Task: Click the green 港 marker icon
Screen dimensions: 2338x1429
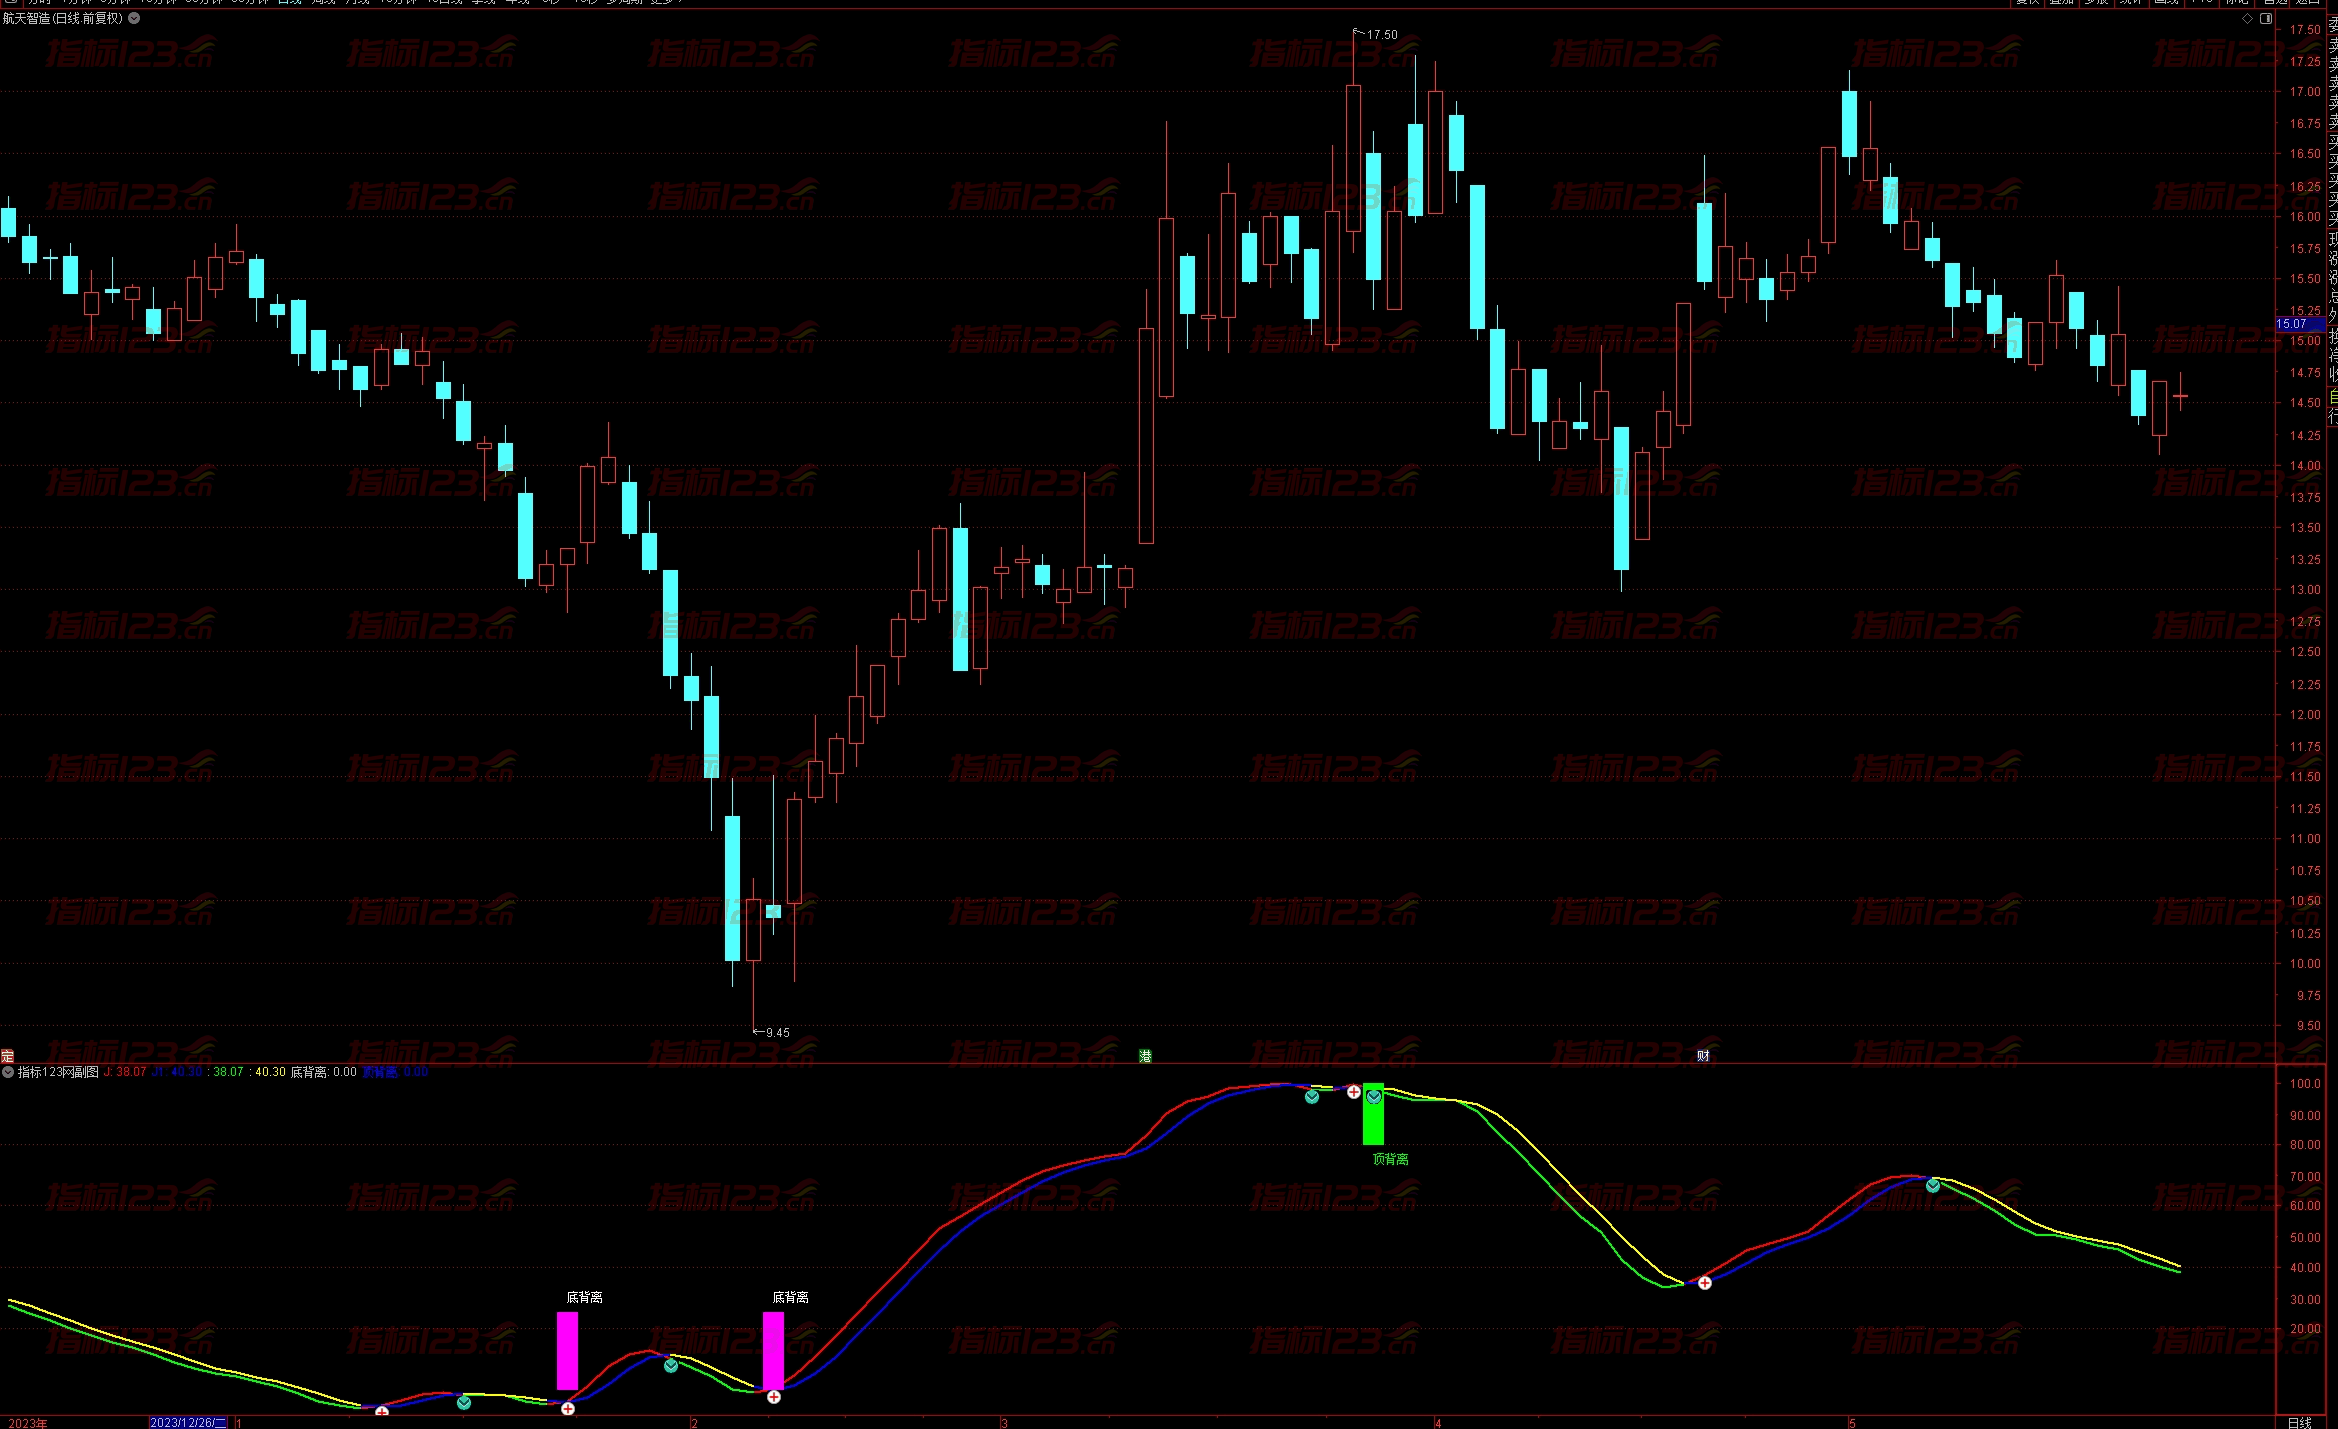Action: coord(1145,1056)
